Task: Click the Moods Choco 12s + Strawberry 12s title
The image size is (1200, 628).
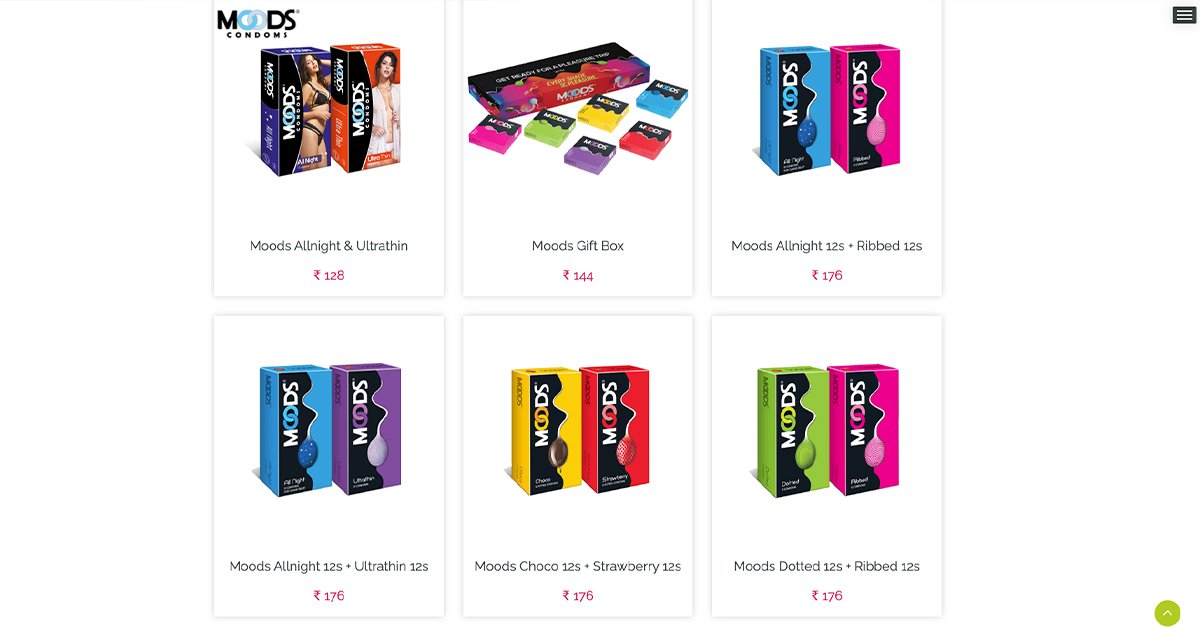Action: click(x=578, y=566)
